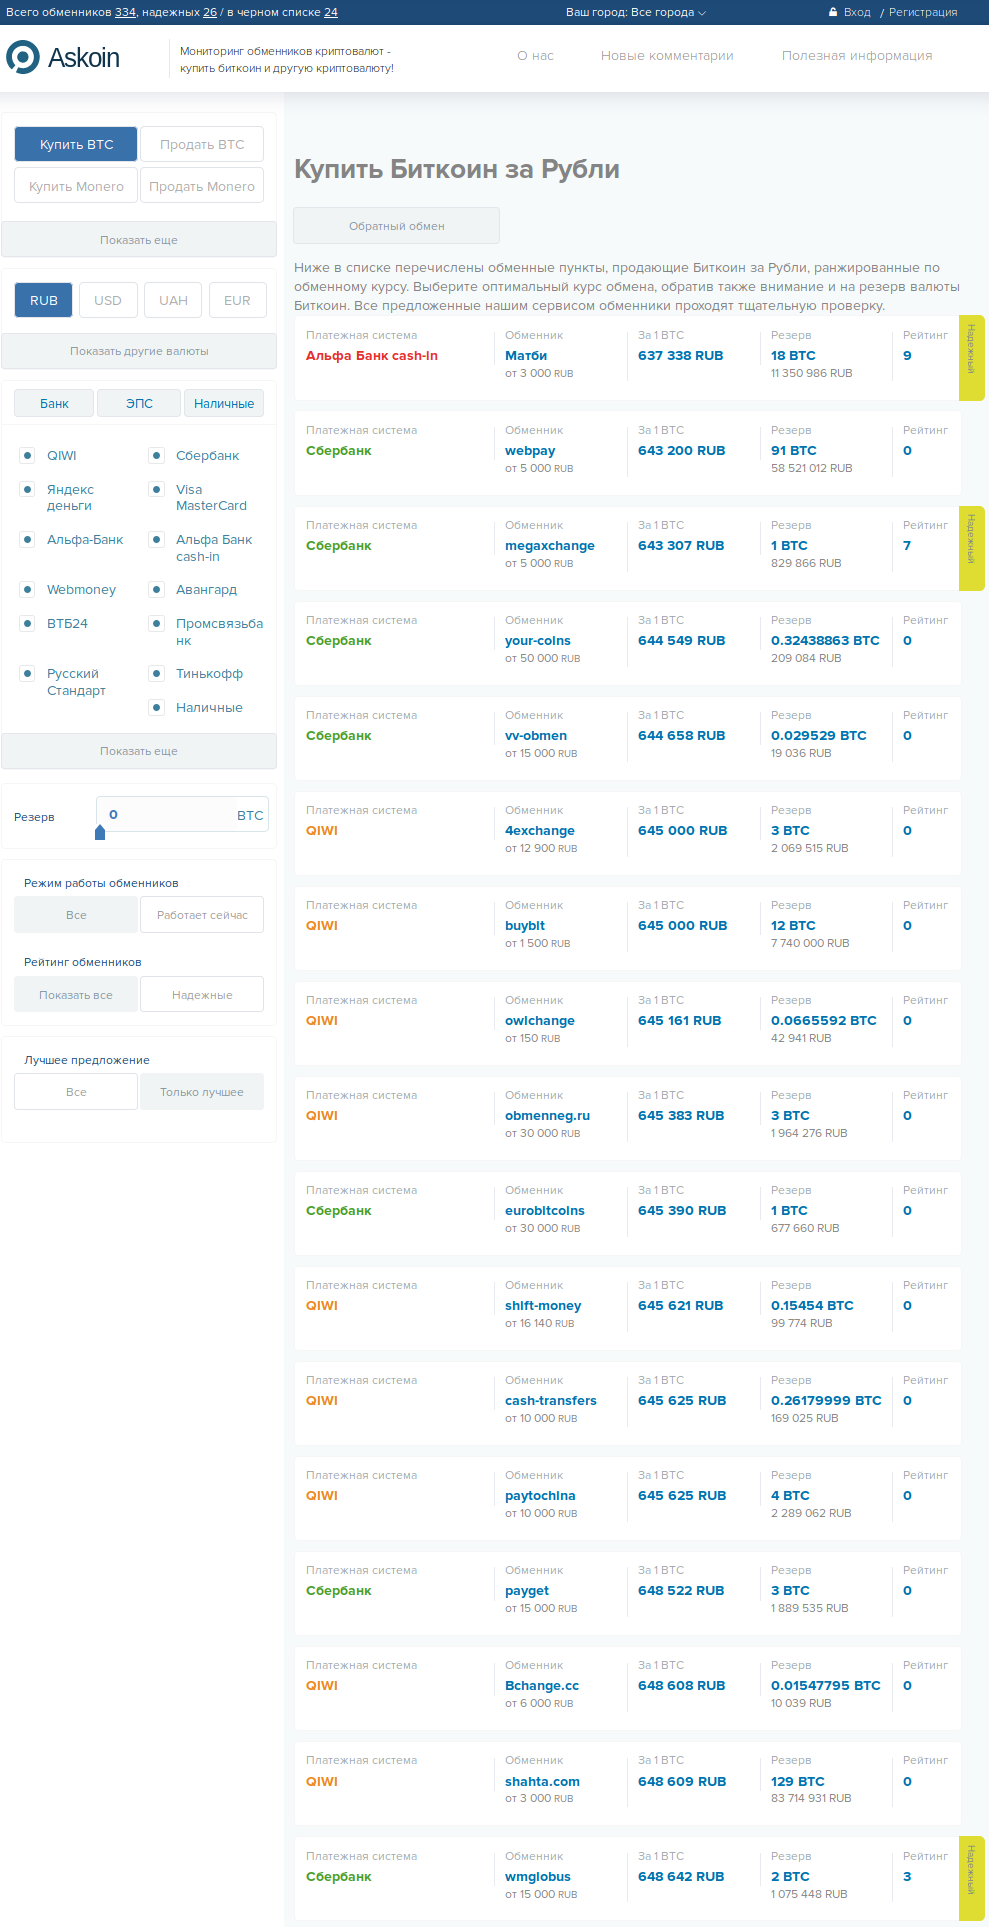989x1927 pixels.
Task: Choose the RUB currency
Action: (44, 300)
